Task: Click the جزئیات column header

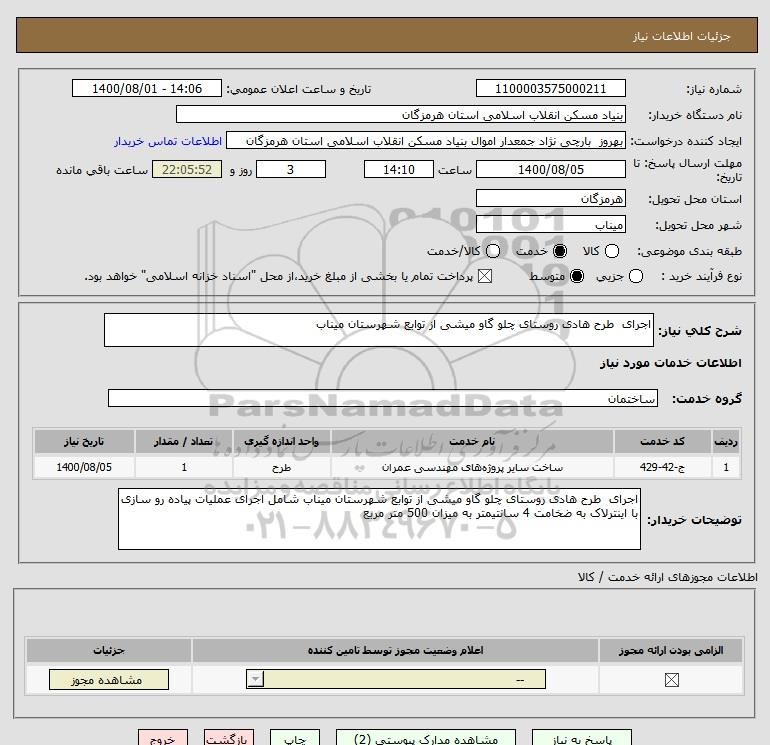Action: coord(109,650)
